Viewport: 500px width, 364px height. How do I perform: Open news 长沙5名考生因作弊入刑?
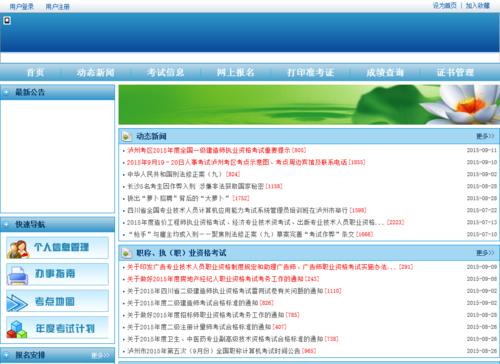click(196, 186)
